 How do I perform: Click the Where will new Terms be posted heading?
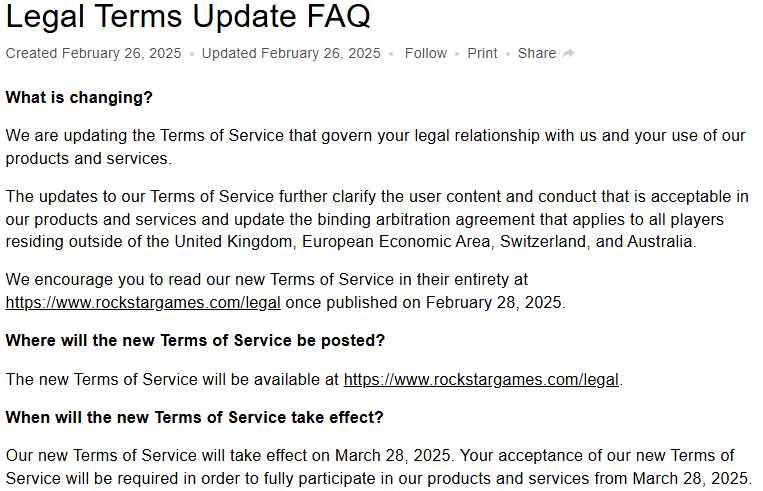(x=195, y=341)
